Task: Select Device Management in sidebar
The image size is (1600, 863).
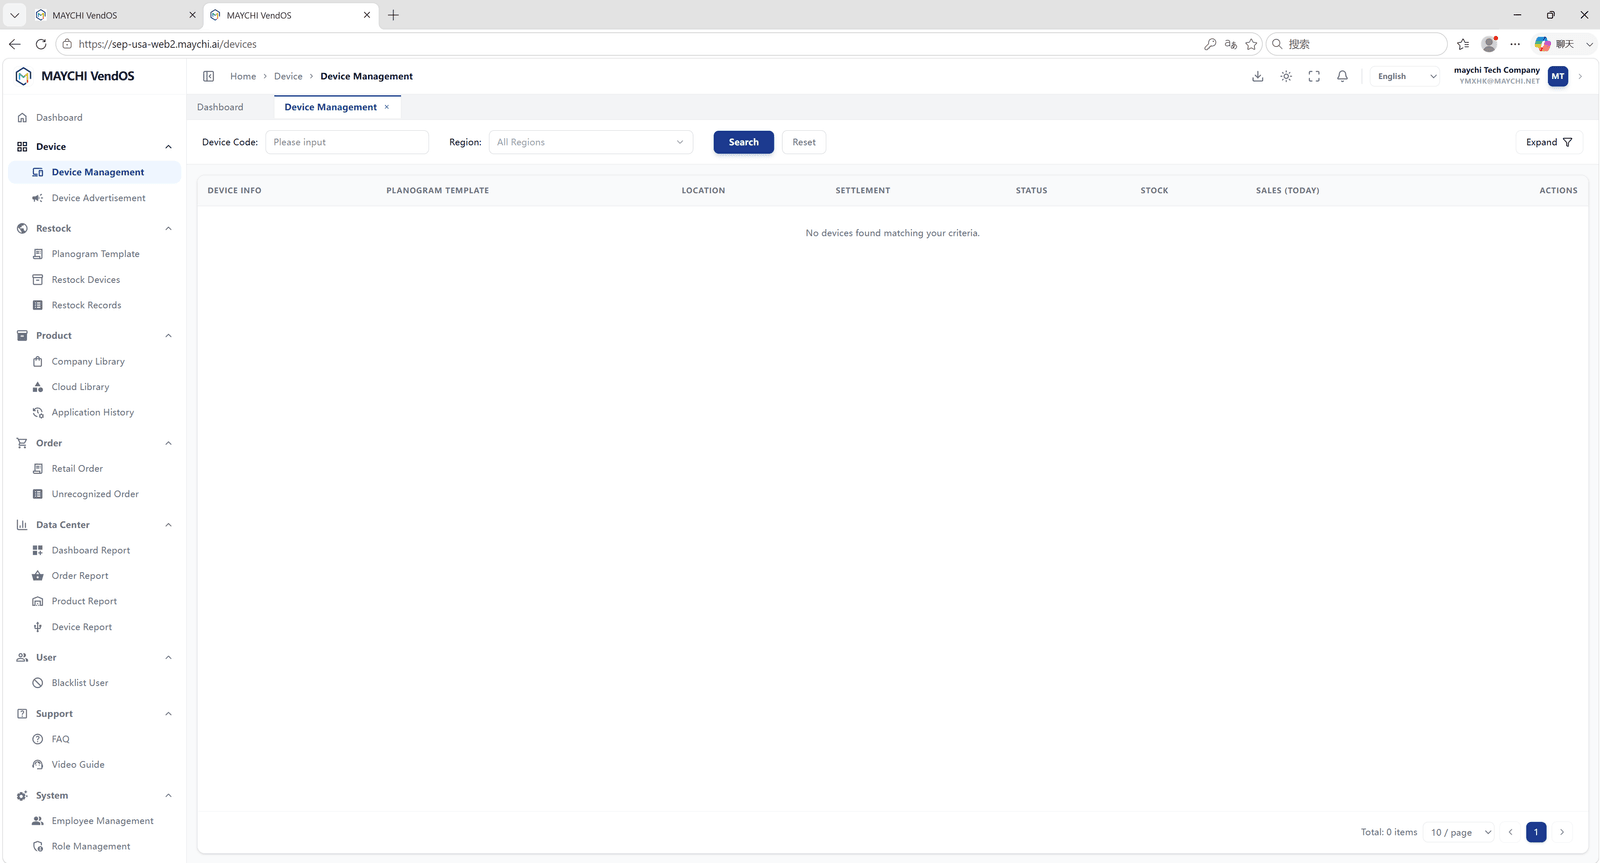Action: 94,172
